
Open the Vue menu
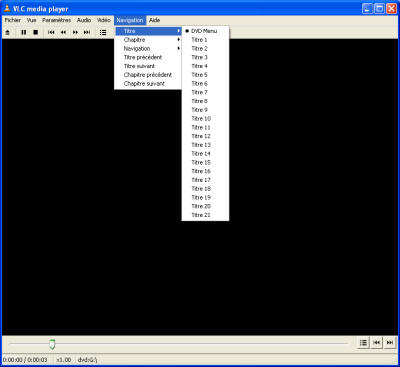point(31,20)
